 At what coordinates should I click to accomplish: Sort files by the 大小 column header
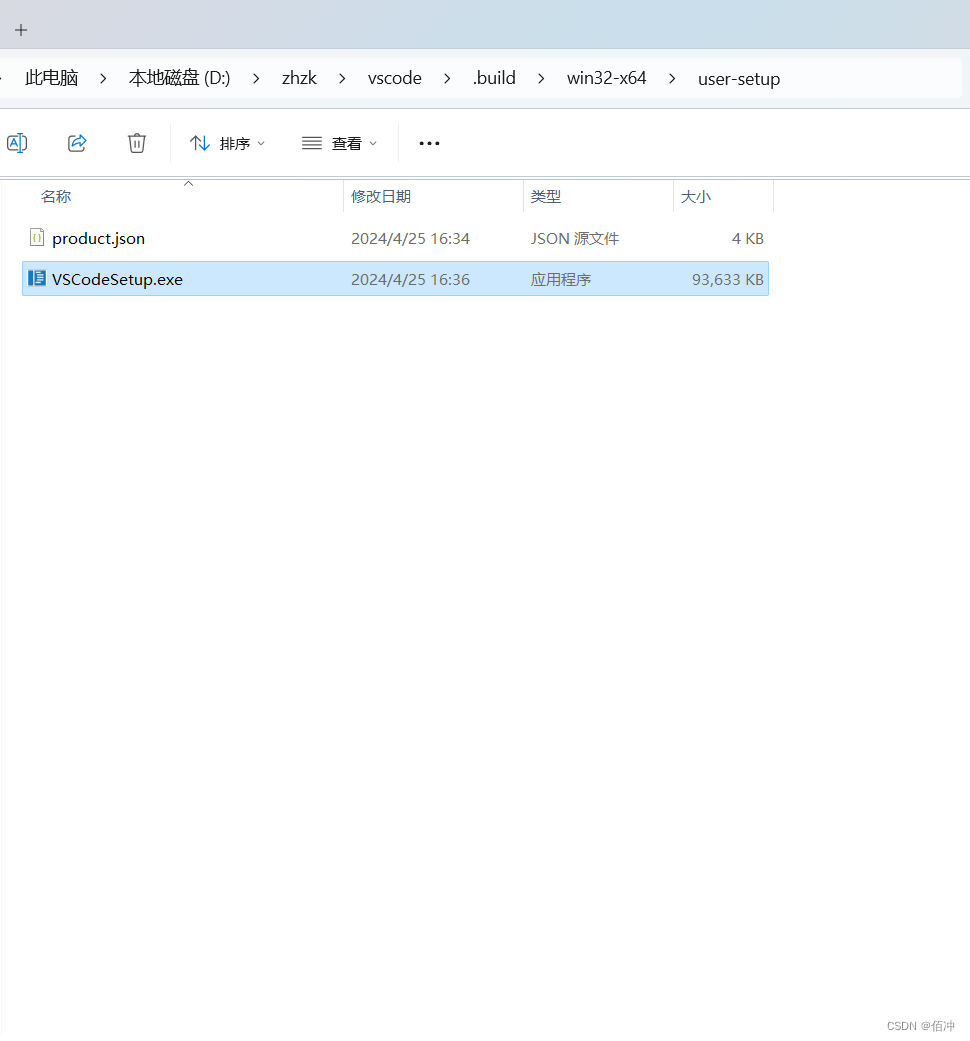tap(696, 196)
